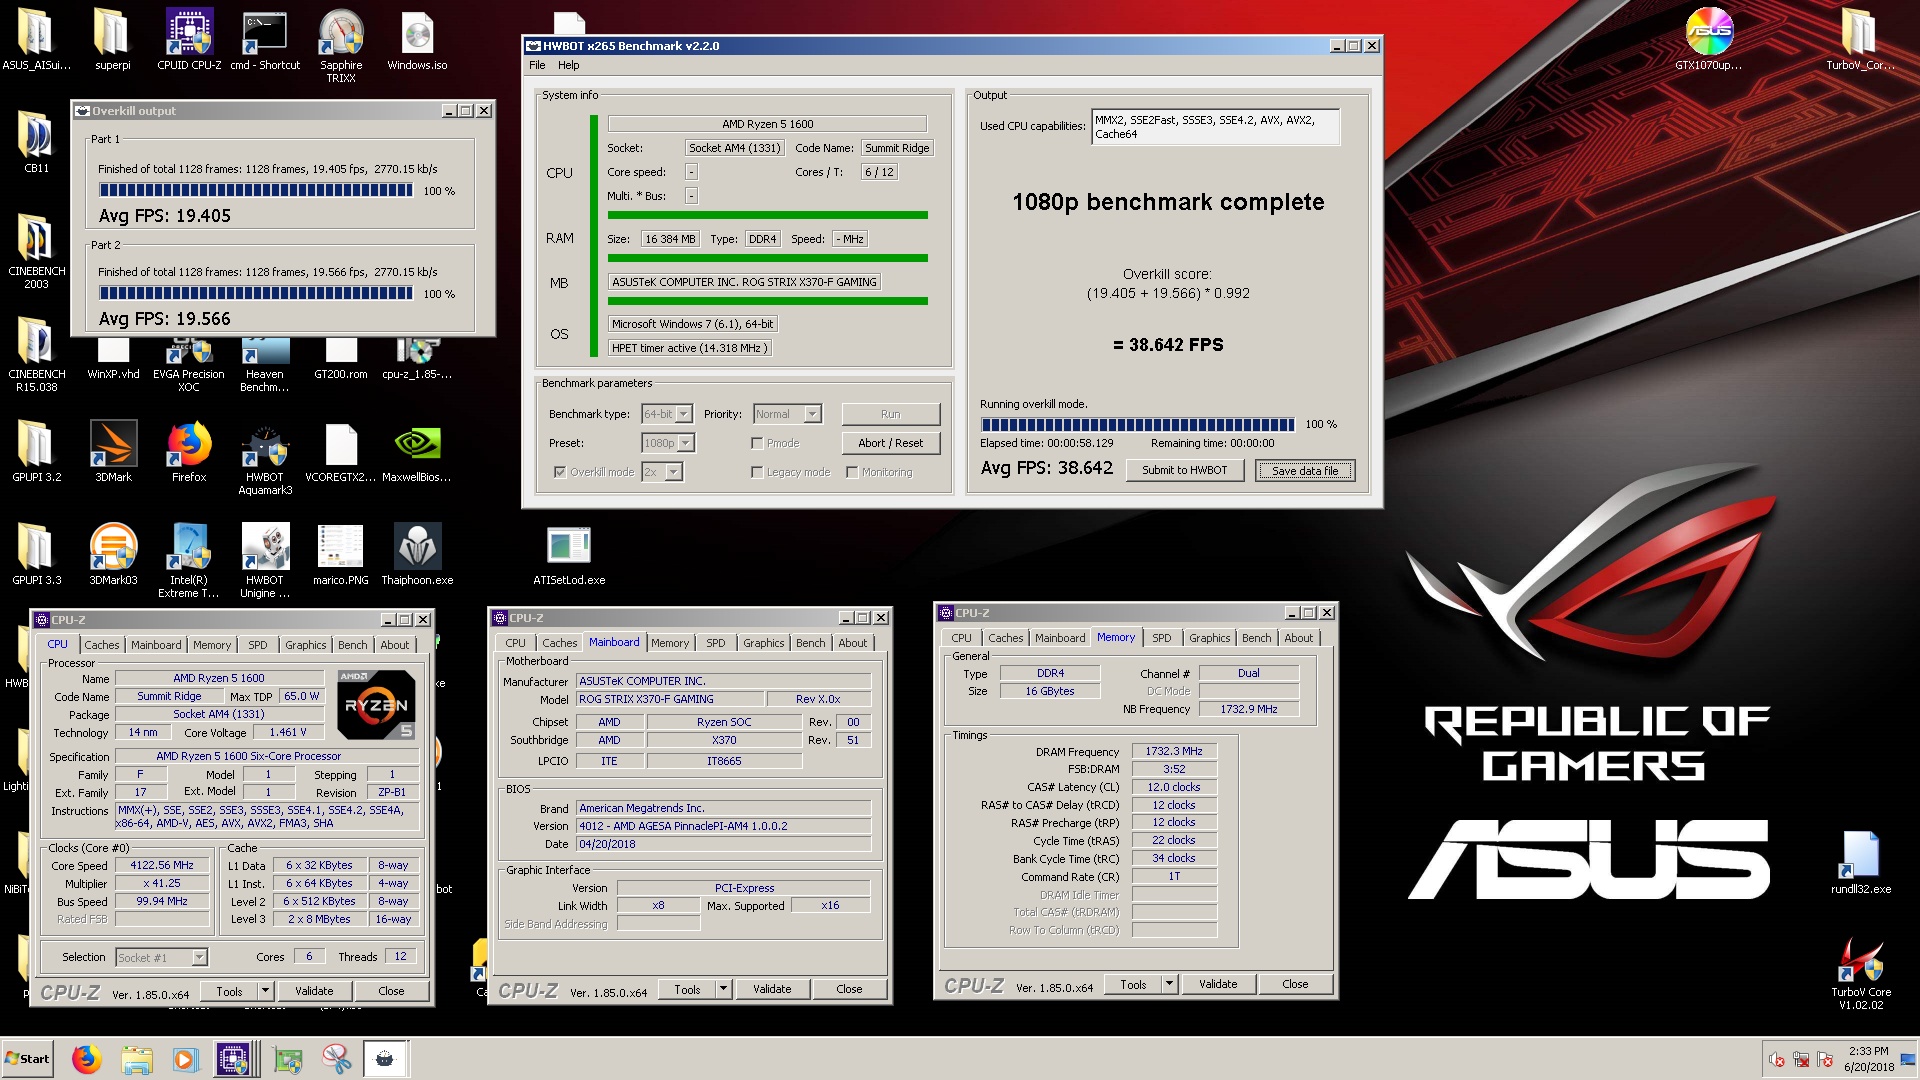The width and height of the screenshot is (1920, 1080).
Task: Click the Overkill output Part 1 progress bar
Action: point(256,191)
